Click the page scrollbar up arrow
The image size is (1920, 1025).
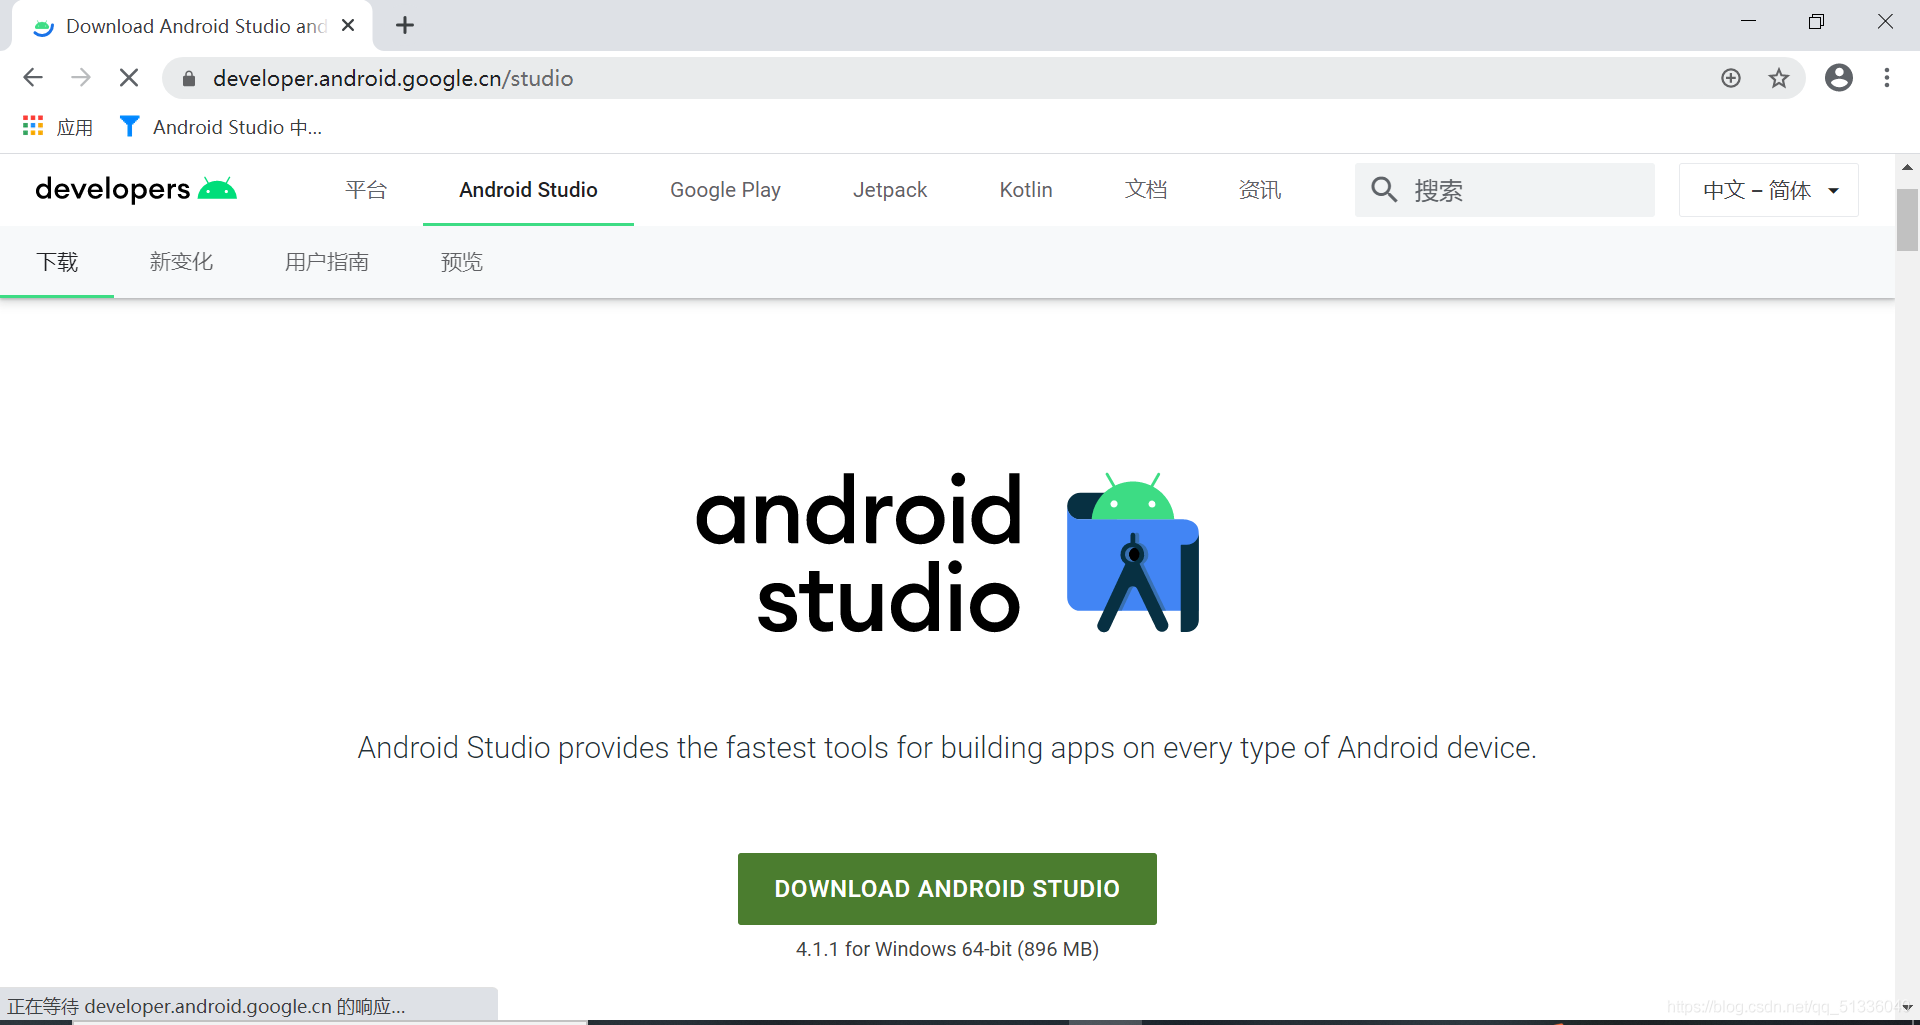click(1907, 166)
